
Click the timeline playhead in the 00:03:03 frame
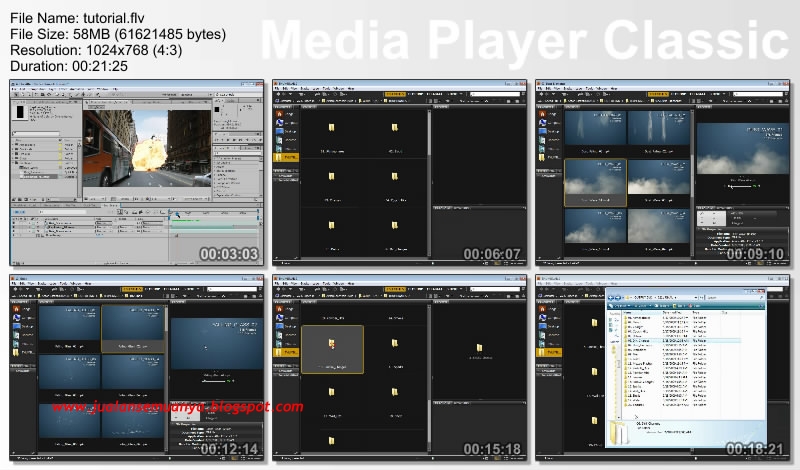[178, 215]
